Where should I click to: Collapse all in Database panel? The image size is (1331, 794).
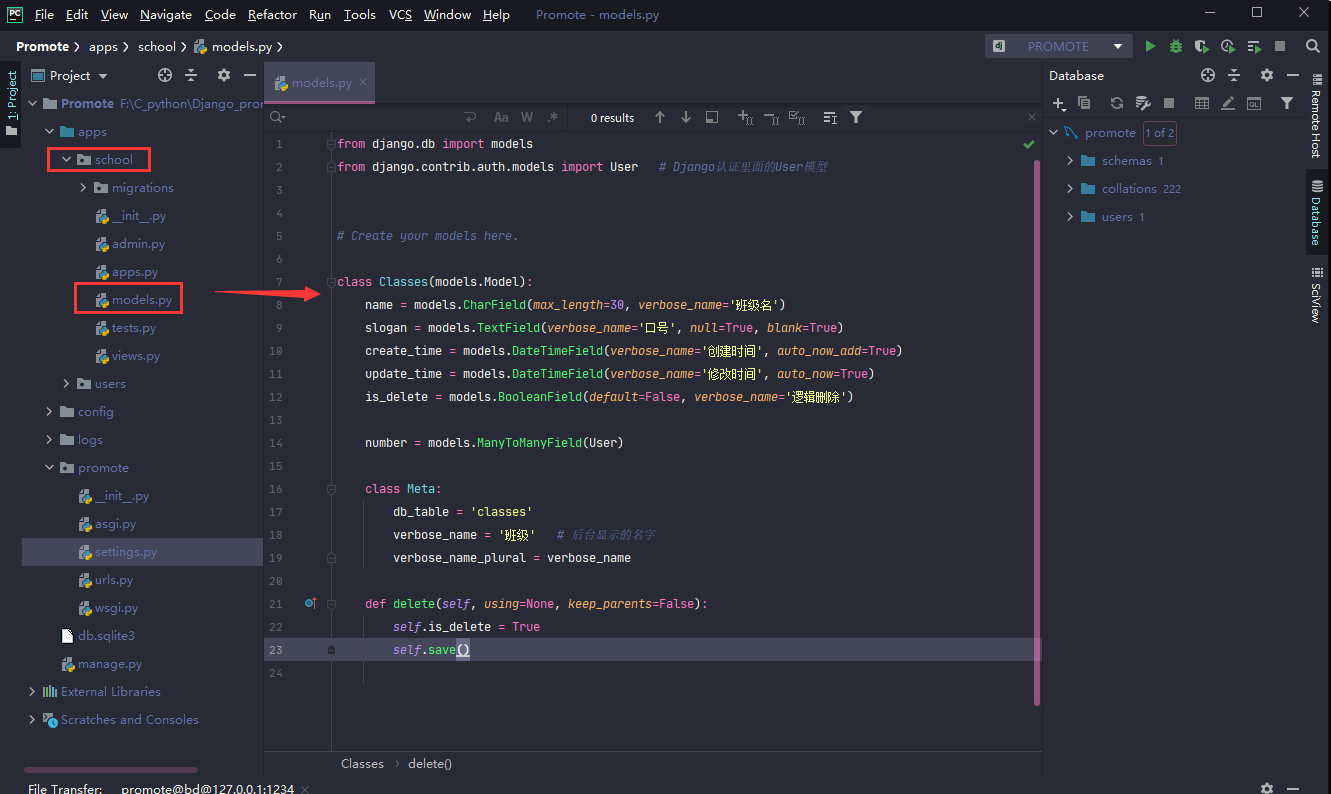pos(1234,75)
